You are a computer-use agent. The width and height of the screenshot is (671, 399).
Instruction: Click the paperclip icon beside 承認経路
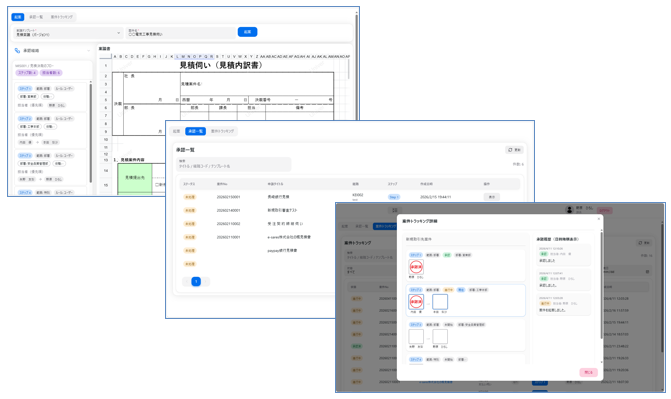(18, 51)
